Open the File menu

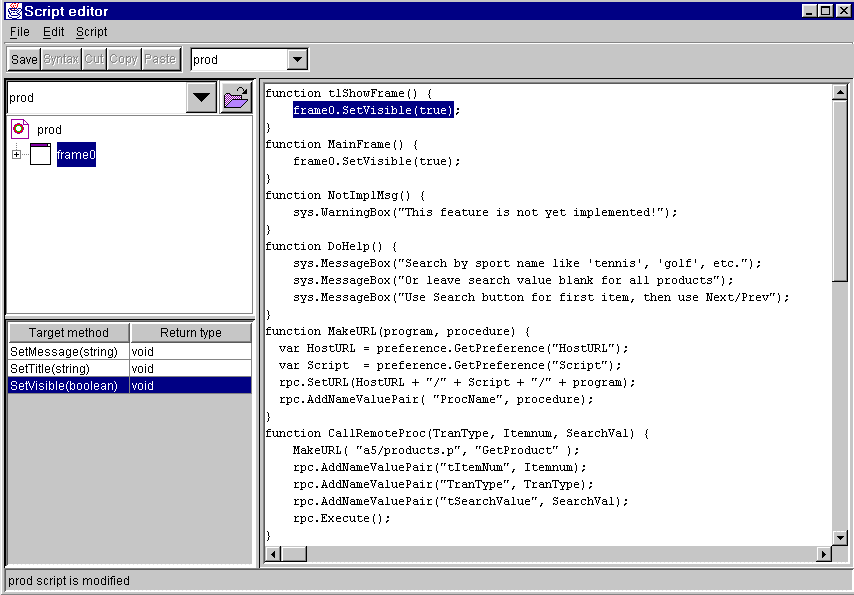(x=19, y=32)
